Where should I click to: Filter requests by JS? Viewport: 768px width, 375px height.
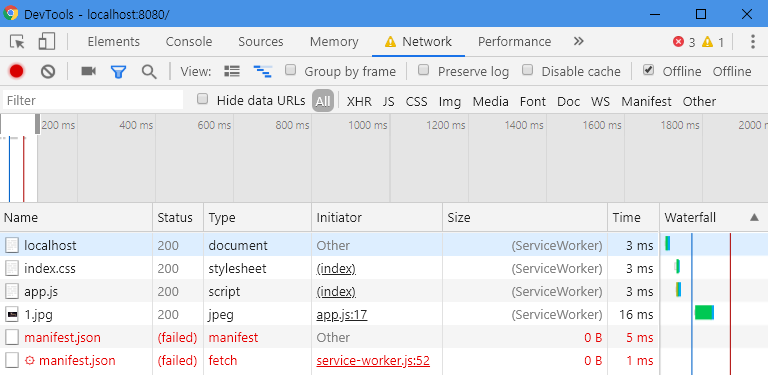389,102
